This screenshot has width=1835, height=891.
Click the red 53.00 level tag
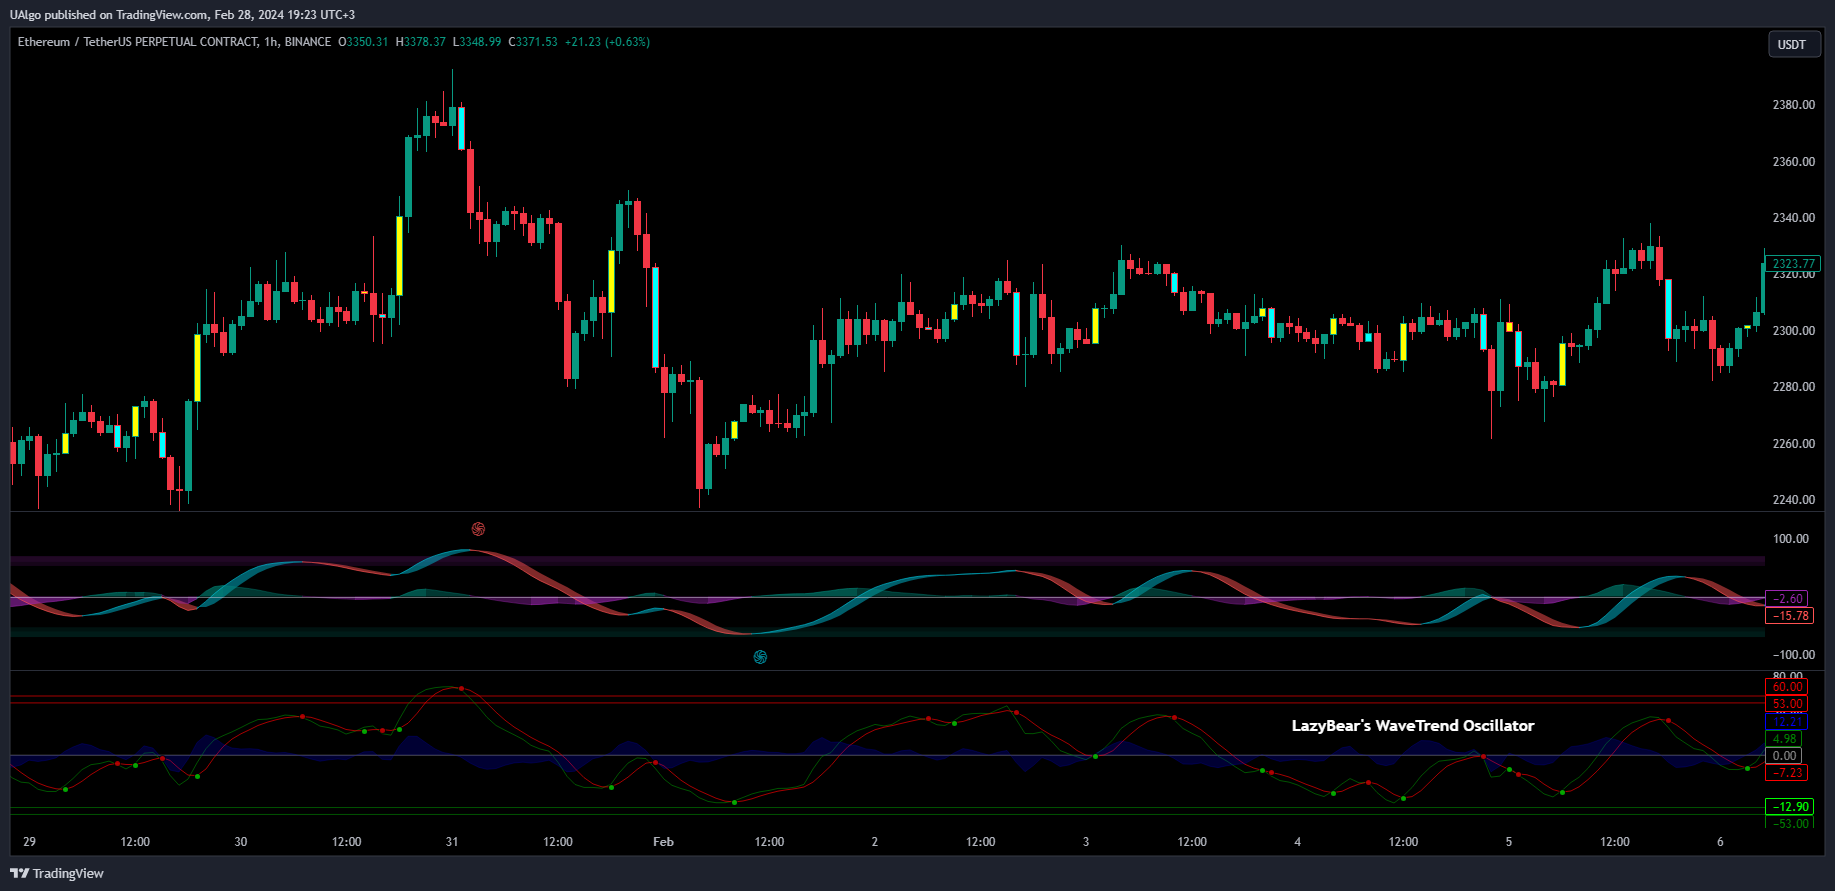coord(1787,704)
